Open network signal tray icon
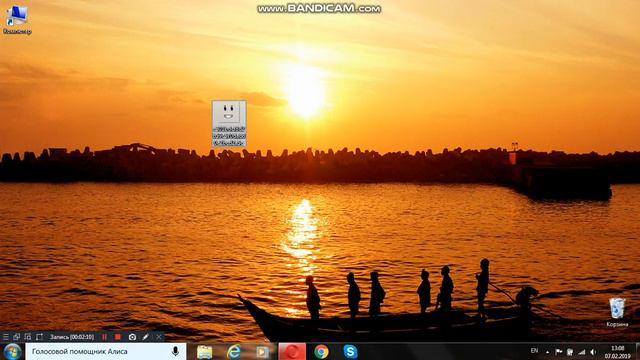The image size is (640, 360). [582, 352]
